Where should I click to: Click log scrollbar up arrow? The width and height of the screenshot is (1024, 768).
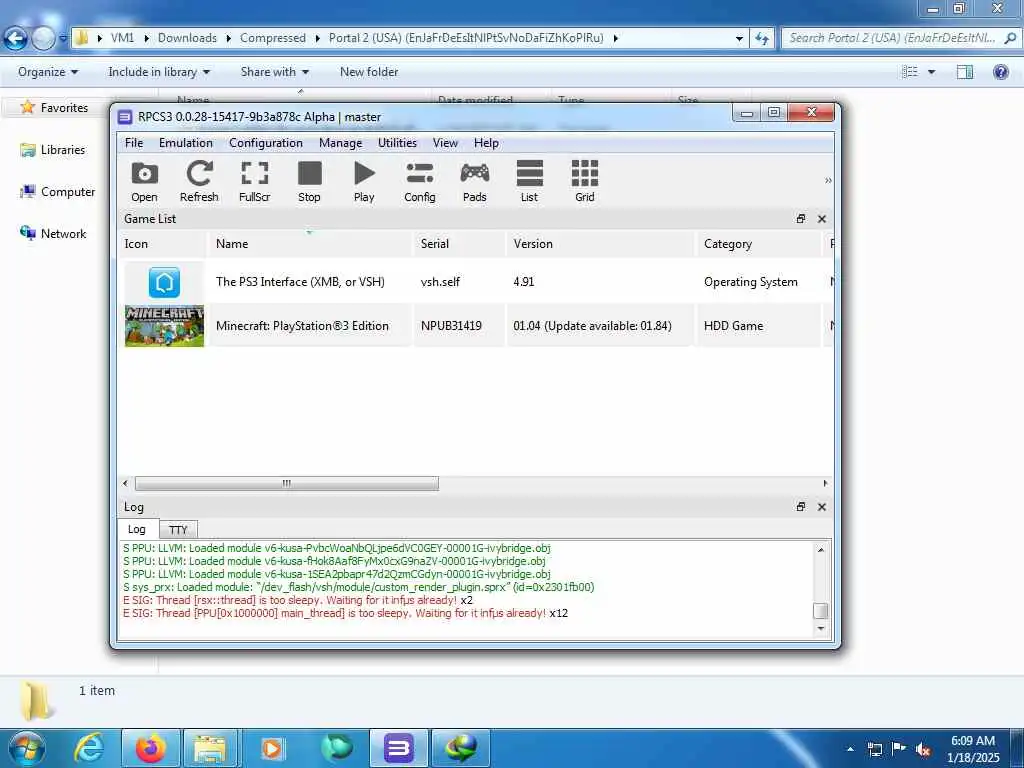click(x=821, y=550)
